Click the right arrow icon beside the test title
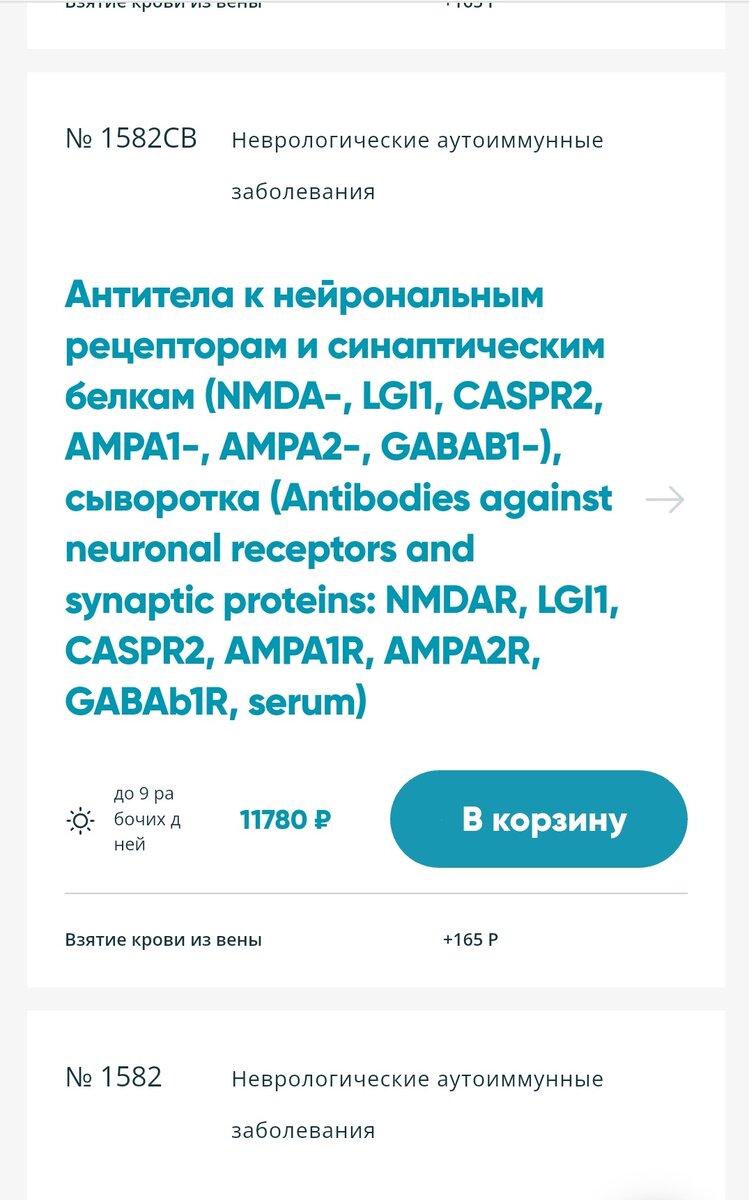 point(665,500)
